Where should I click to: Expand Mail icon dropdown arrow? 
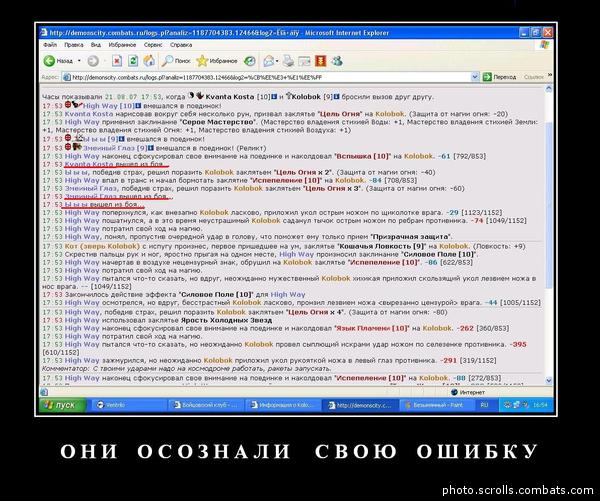tap(277, 61)
